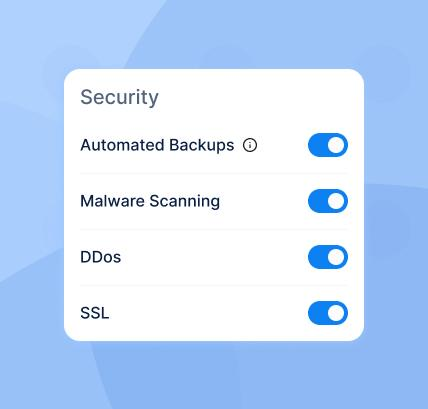This screenshot has height=409, width=428.
Task: Turn off the Malware Scanning switch
Action: click(328, 201)
